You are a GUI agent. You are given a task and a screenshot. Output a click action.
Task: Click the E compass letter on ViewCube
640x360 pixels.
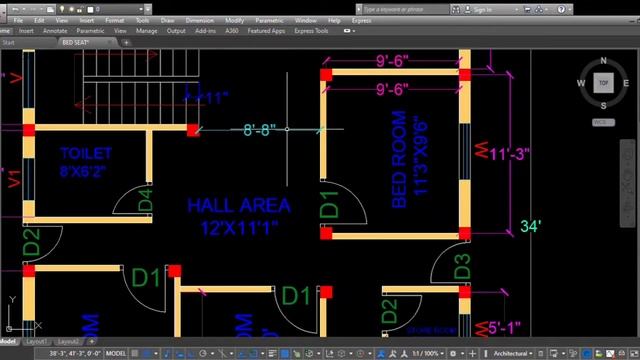click(626, 83)
